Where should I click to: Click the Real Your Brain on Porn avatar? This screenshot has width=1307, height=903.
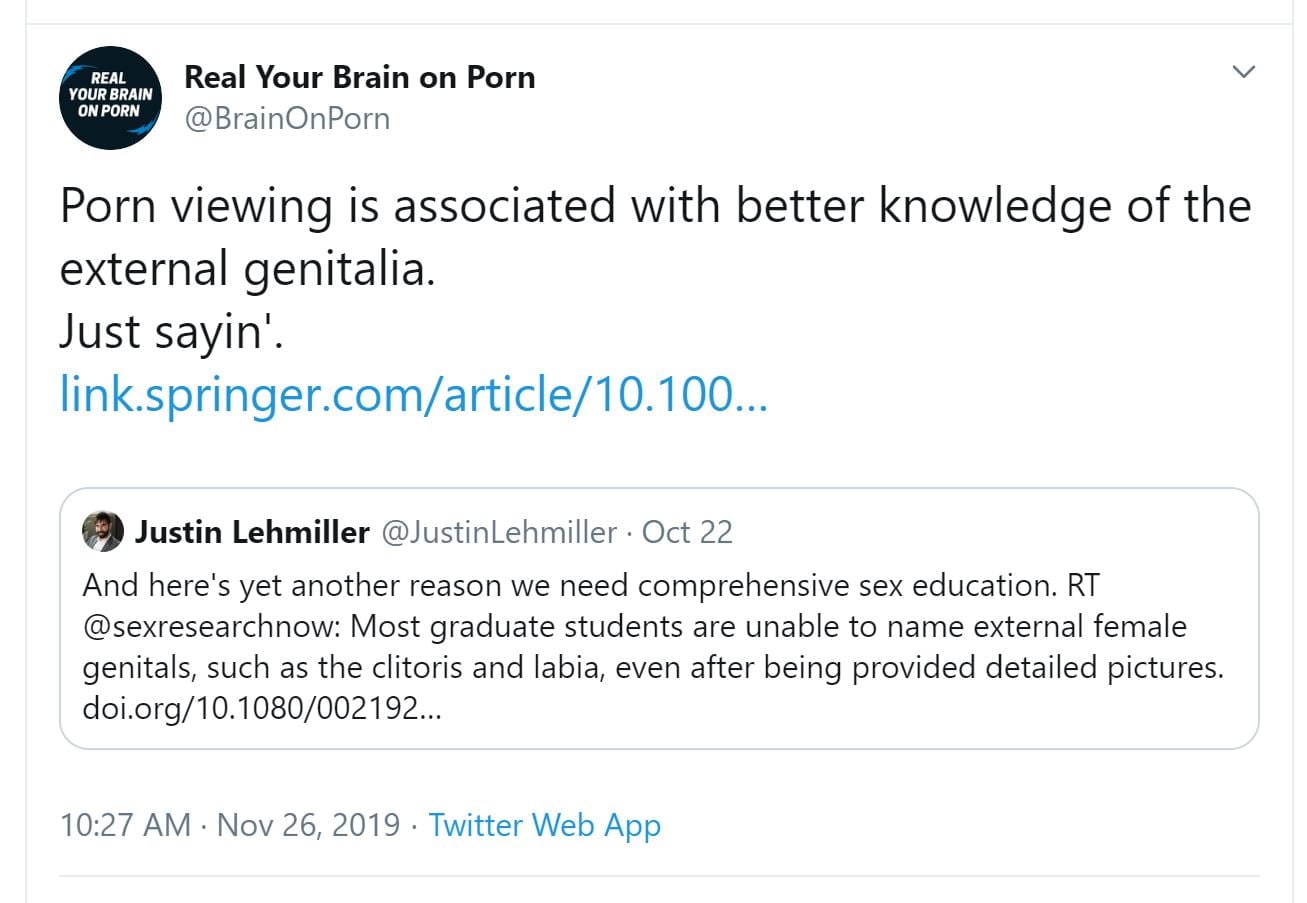pyautogui.click(x=110, y=98)
